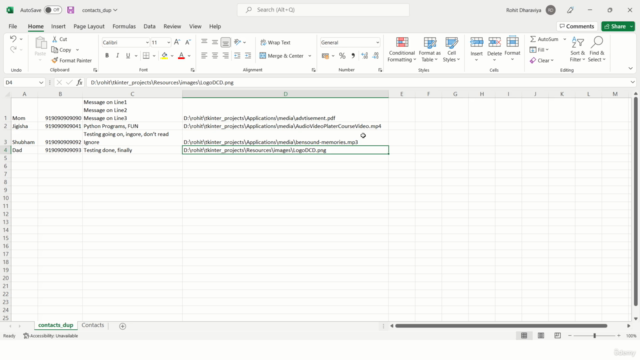Align text right
The image size is (640, 360).
click(x=225, y=56)
